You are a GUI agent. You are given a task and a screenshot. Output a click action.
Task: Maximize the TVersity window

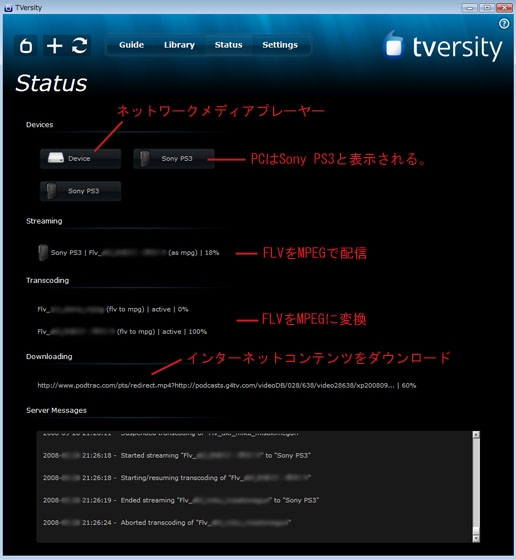(487, 7)
